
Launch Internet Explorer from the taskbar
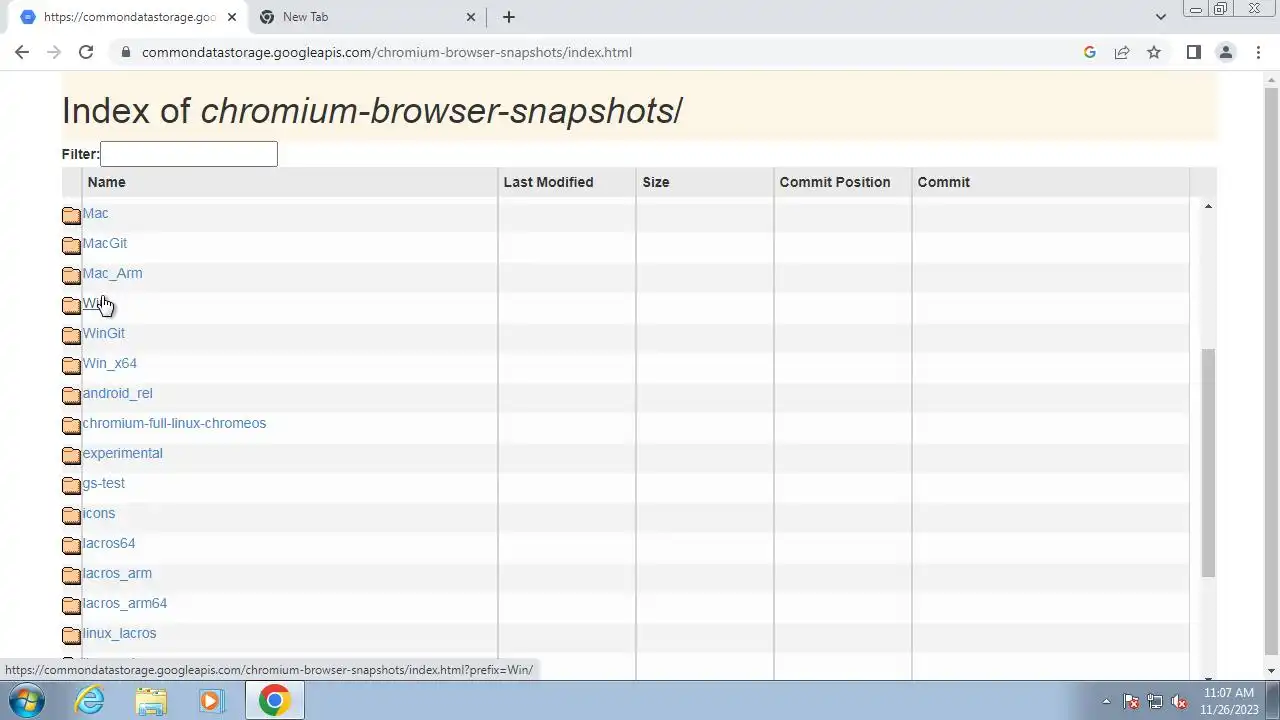90,700
